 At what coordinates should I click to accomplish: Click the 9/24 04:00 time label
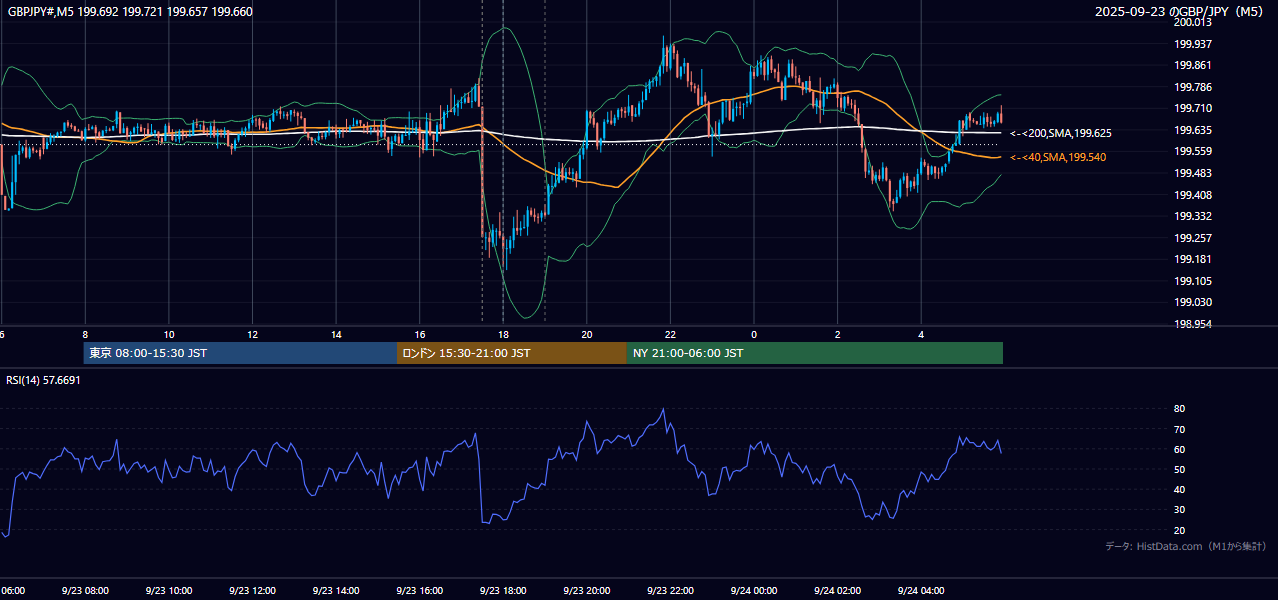pyautogui.click(x=921, y=591)
